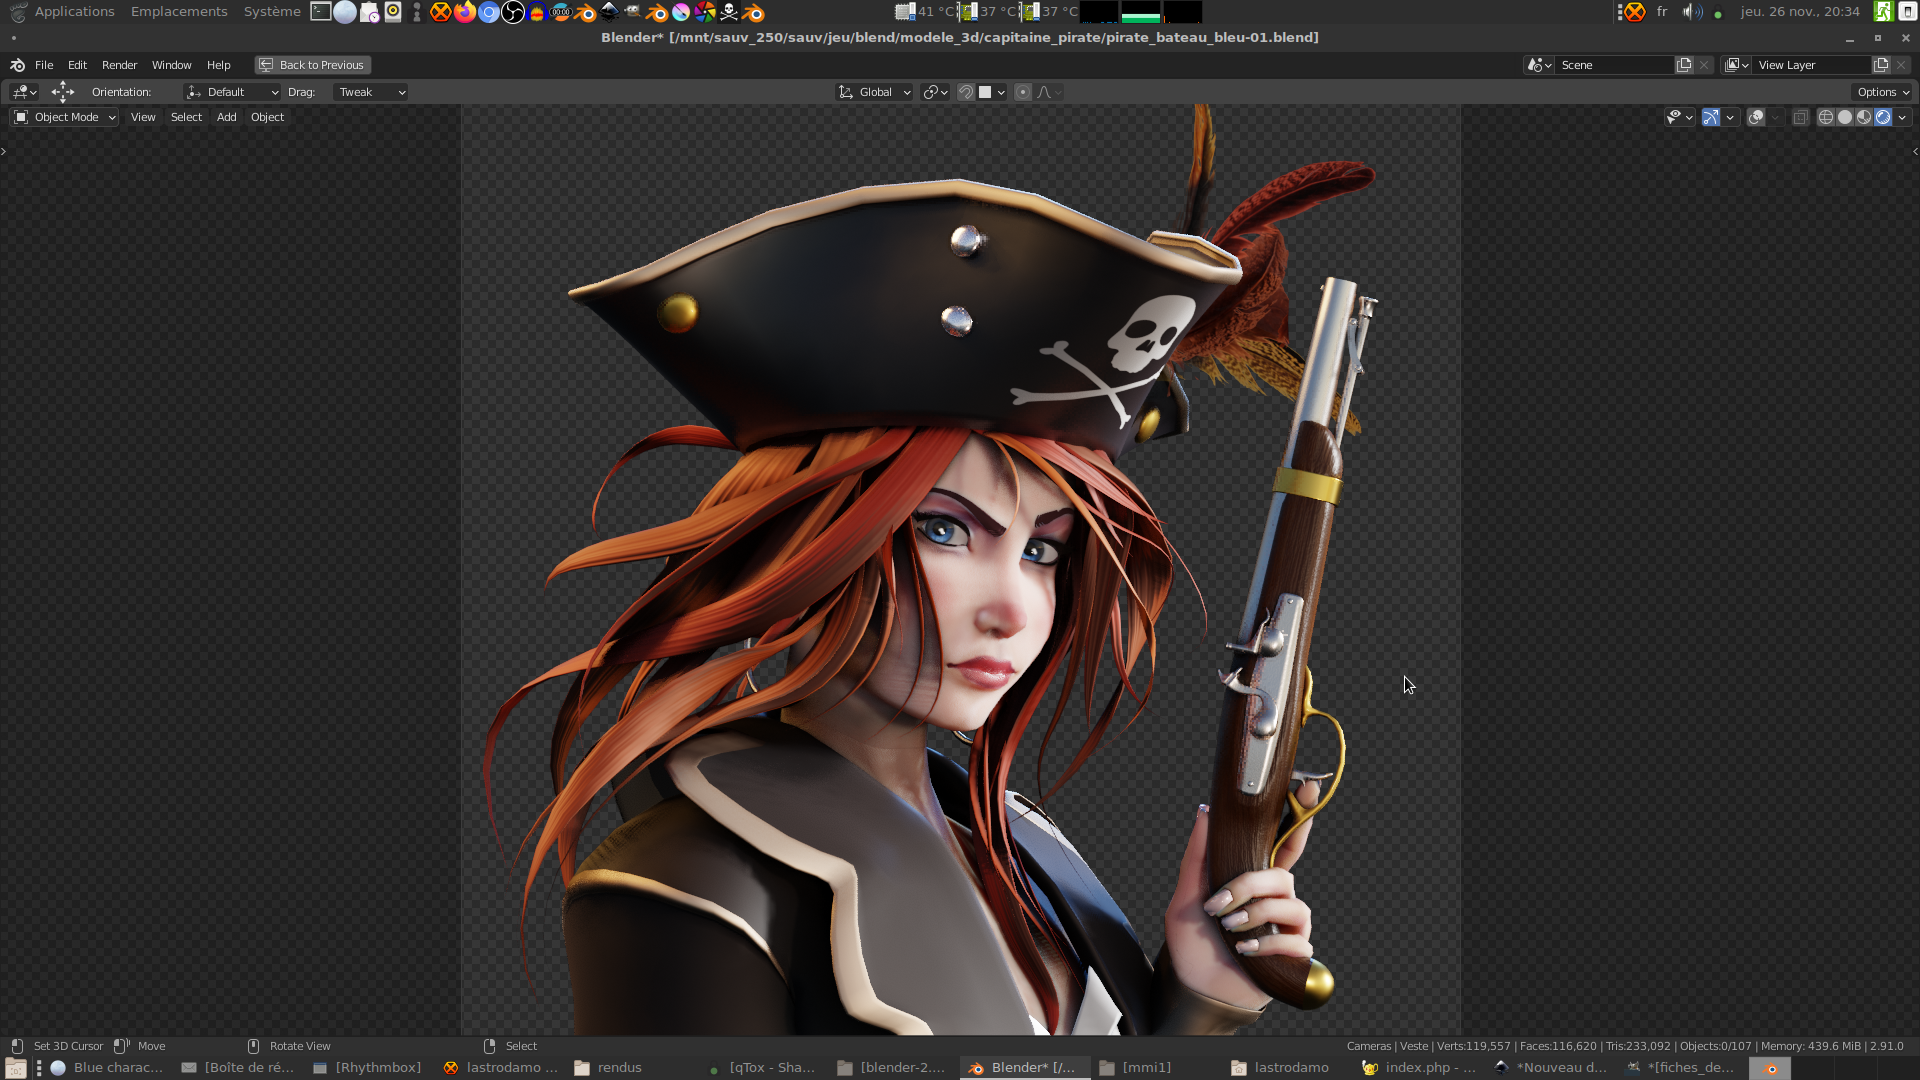Image resolution: width=1920 pixels, height=1080 pixels.
Task: Open the Scene browse icon dropdown
Action: click(1539, 65)
